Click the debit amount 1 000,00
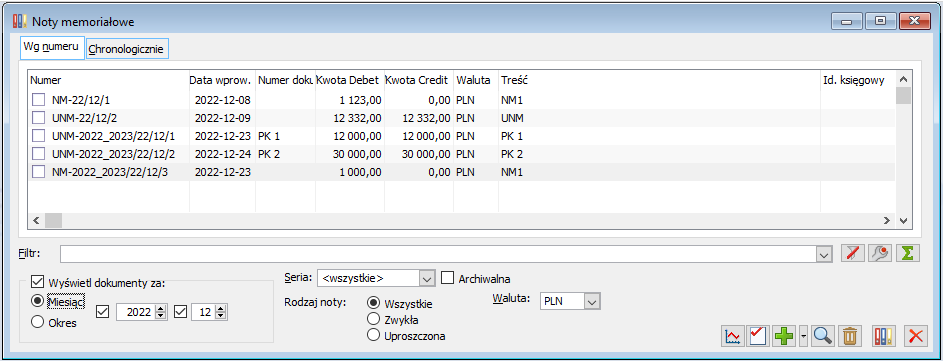 [x=360, y=172]
